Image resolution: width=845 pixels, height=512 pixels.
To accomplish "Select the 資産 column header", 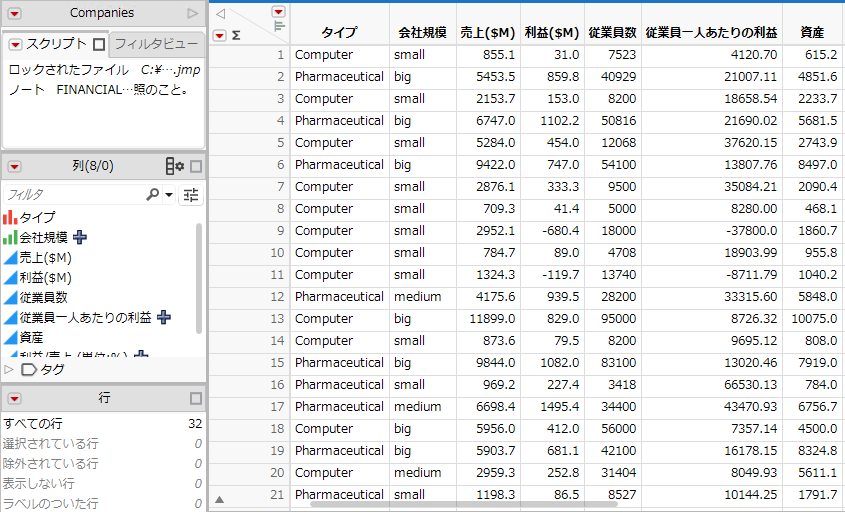I will tap(812, 33).
